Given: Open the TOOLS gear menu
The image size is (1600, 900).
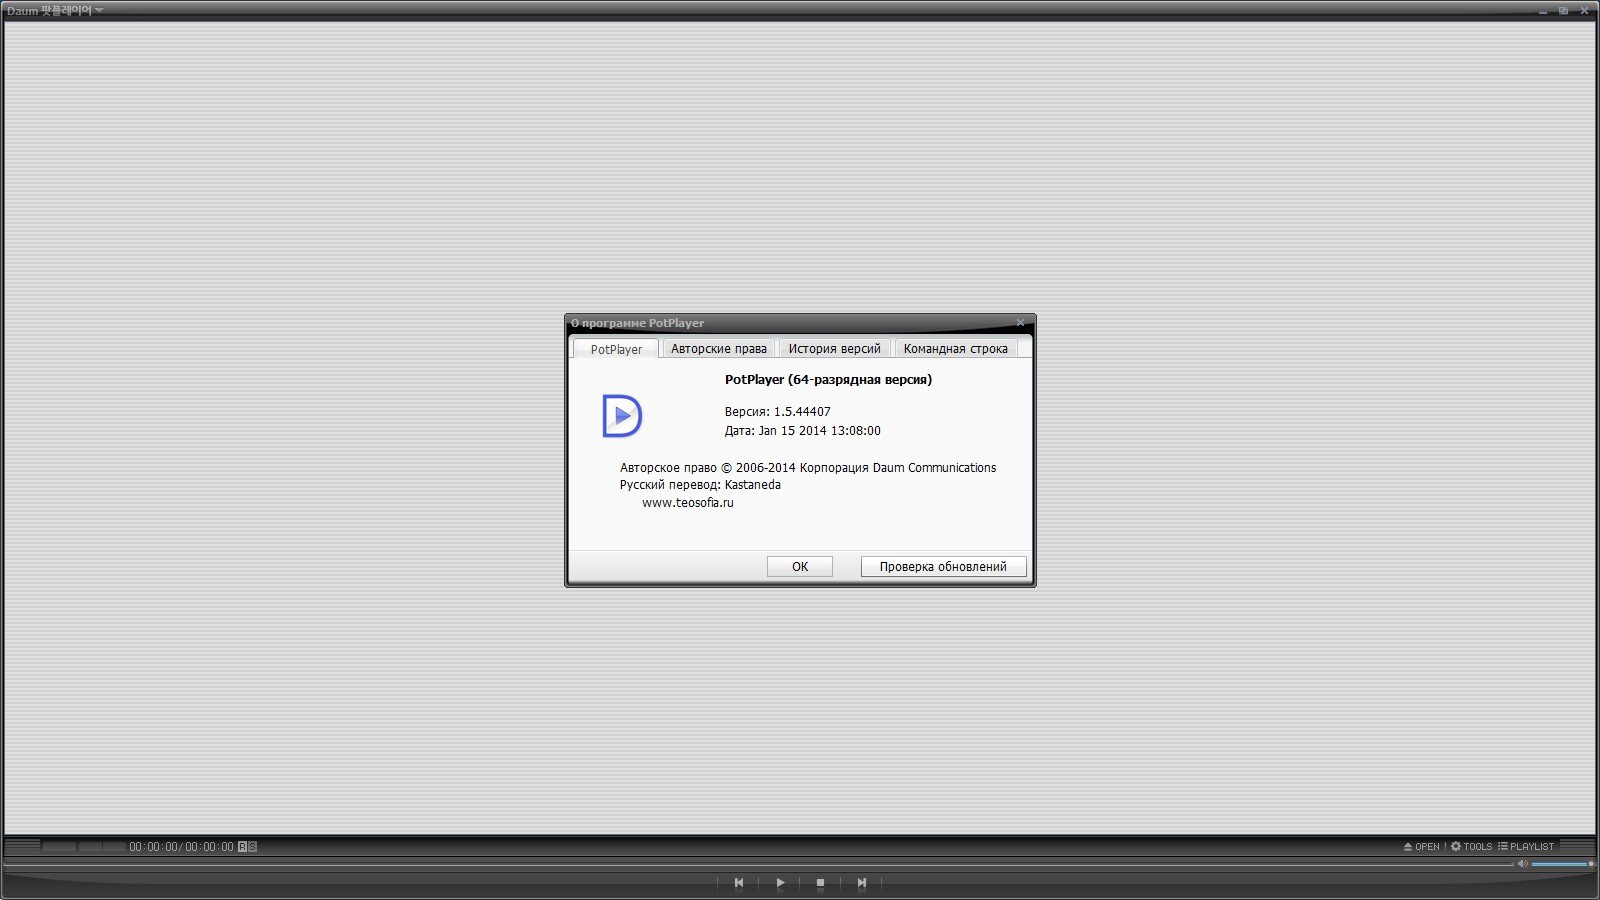Looking at the screenshot, I should click(x=1471, y=846).
